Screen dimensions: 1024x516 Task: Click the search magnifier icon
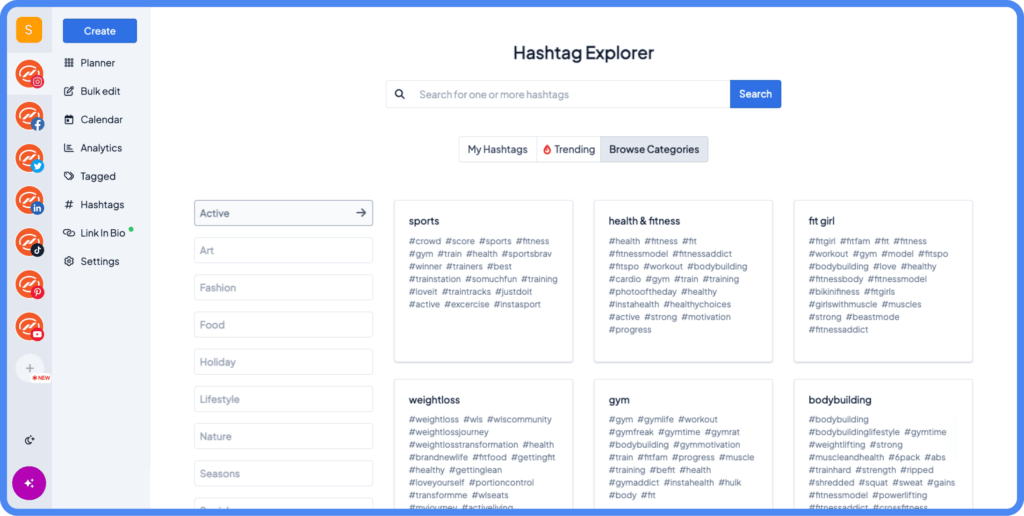tap(400, 94)
